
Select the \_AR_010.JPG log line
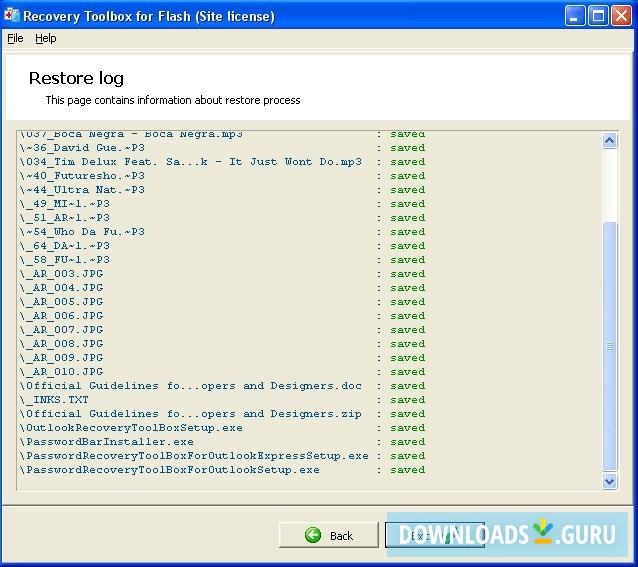click(x=223, y=372)
